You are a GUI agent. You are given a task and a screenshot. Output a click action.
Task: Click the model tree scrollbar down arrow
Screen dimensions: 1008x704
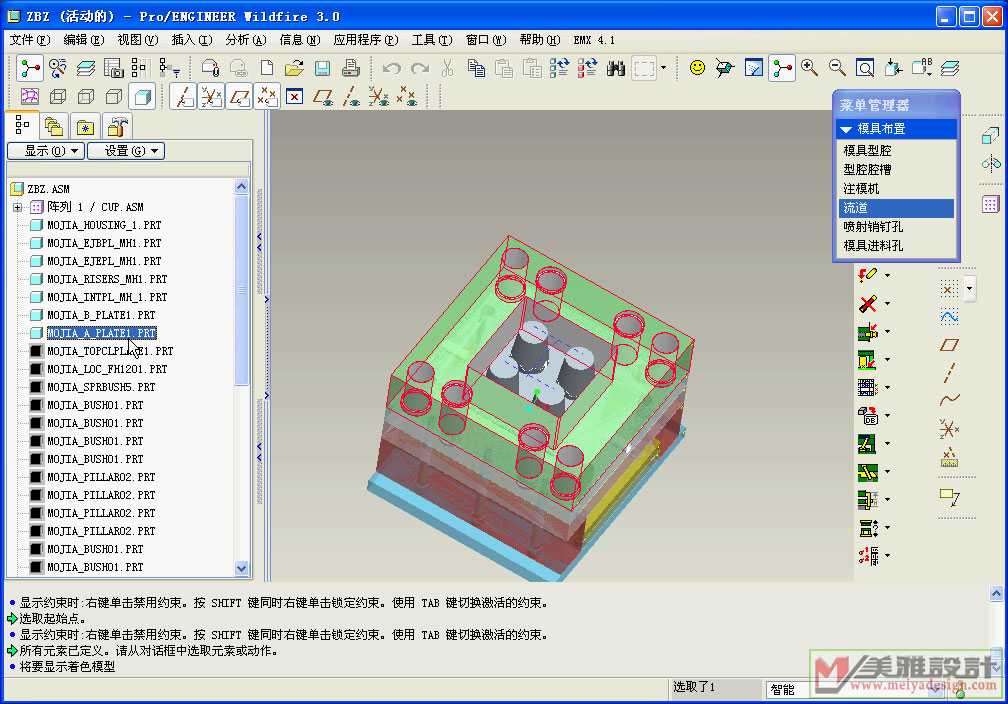click(x=242, y=568)
